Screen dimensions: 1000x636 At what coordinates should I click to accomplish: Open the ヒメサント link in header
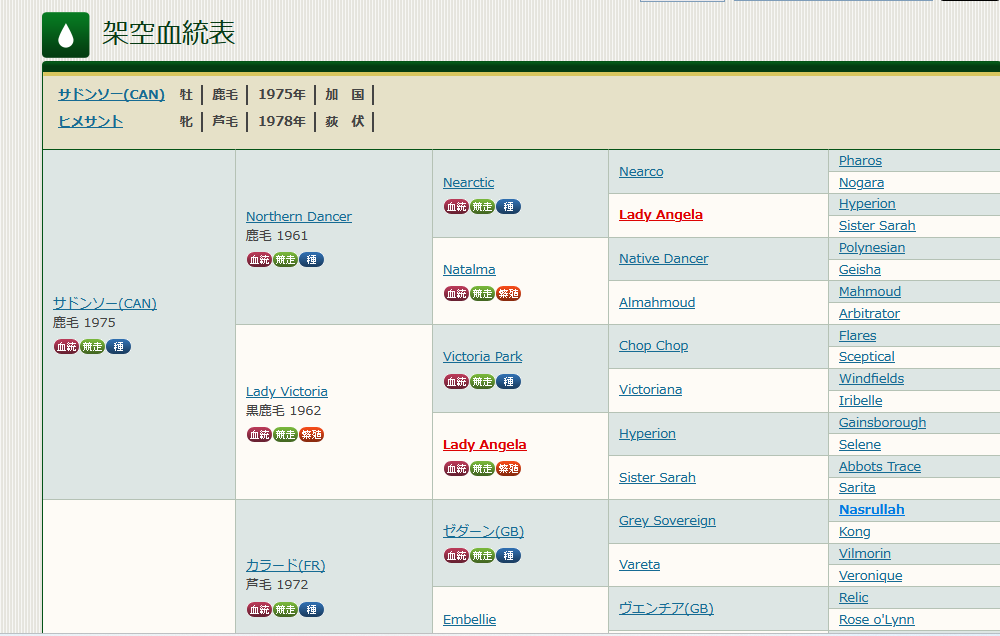coord(90,121)
